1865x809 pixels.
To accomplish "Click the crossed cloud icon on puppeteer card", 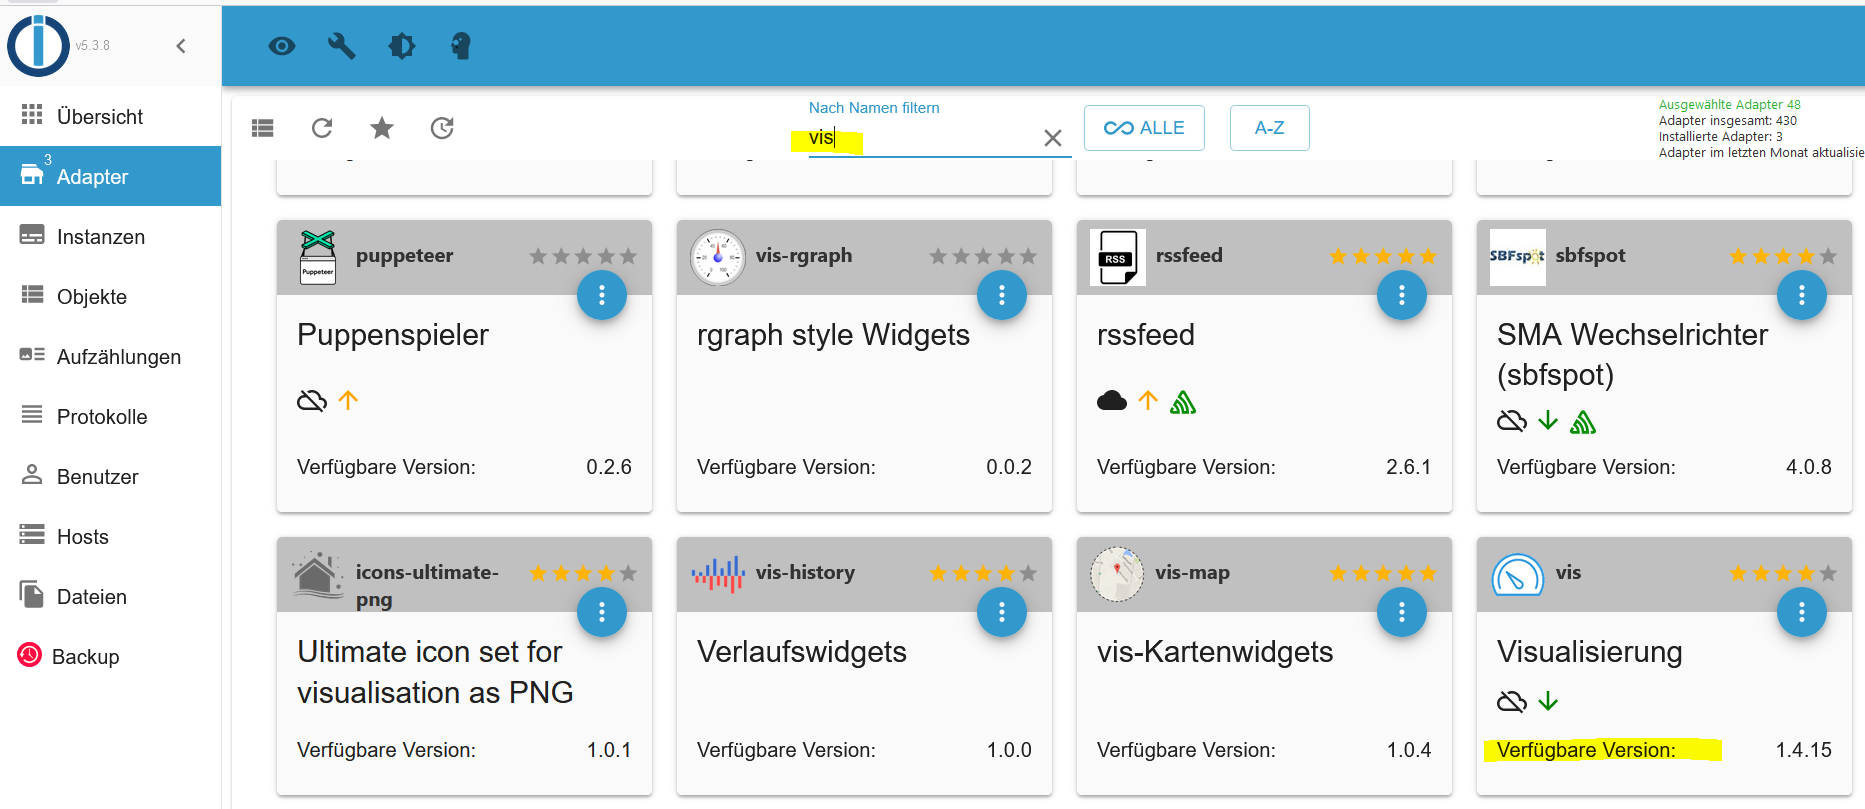I will [312, 401].
